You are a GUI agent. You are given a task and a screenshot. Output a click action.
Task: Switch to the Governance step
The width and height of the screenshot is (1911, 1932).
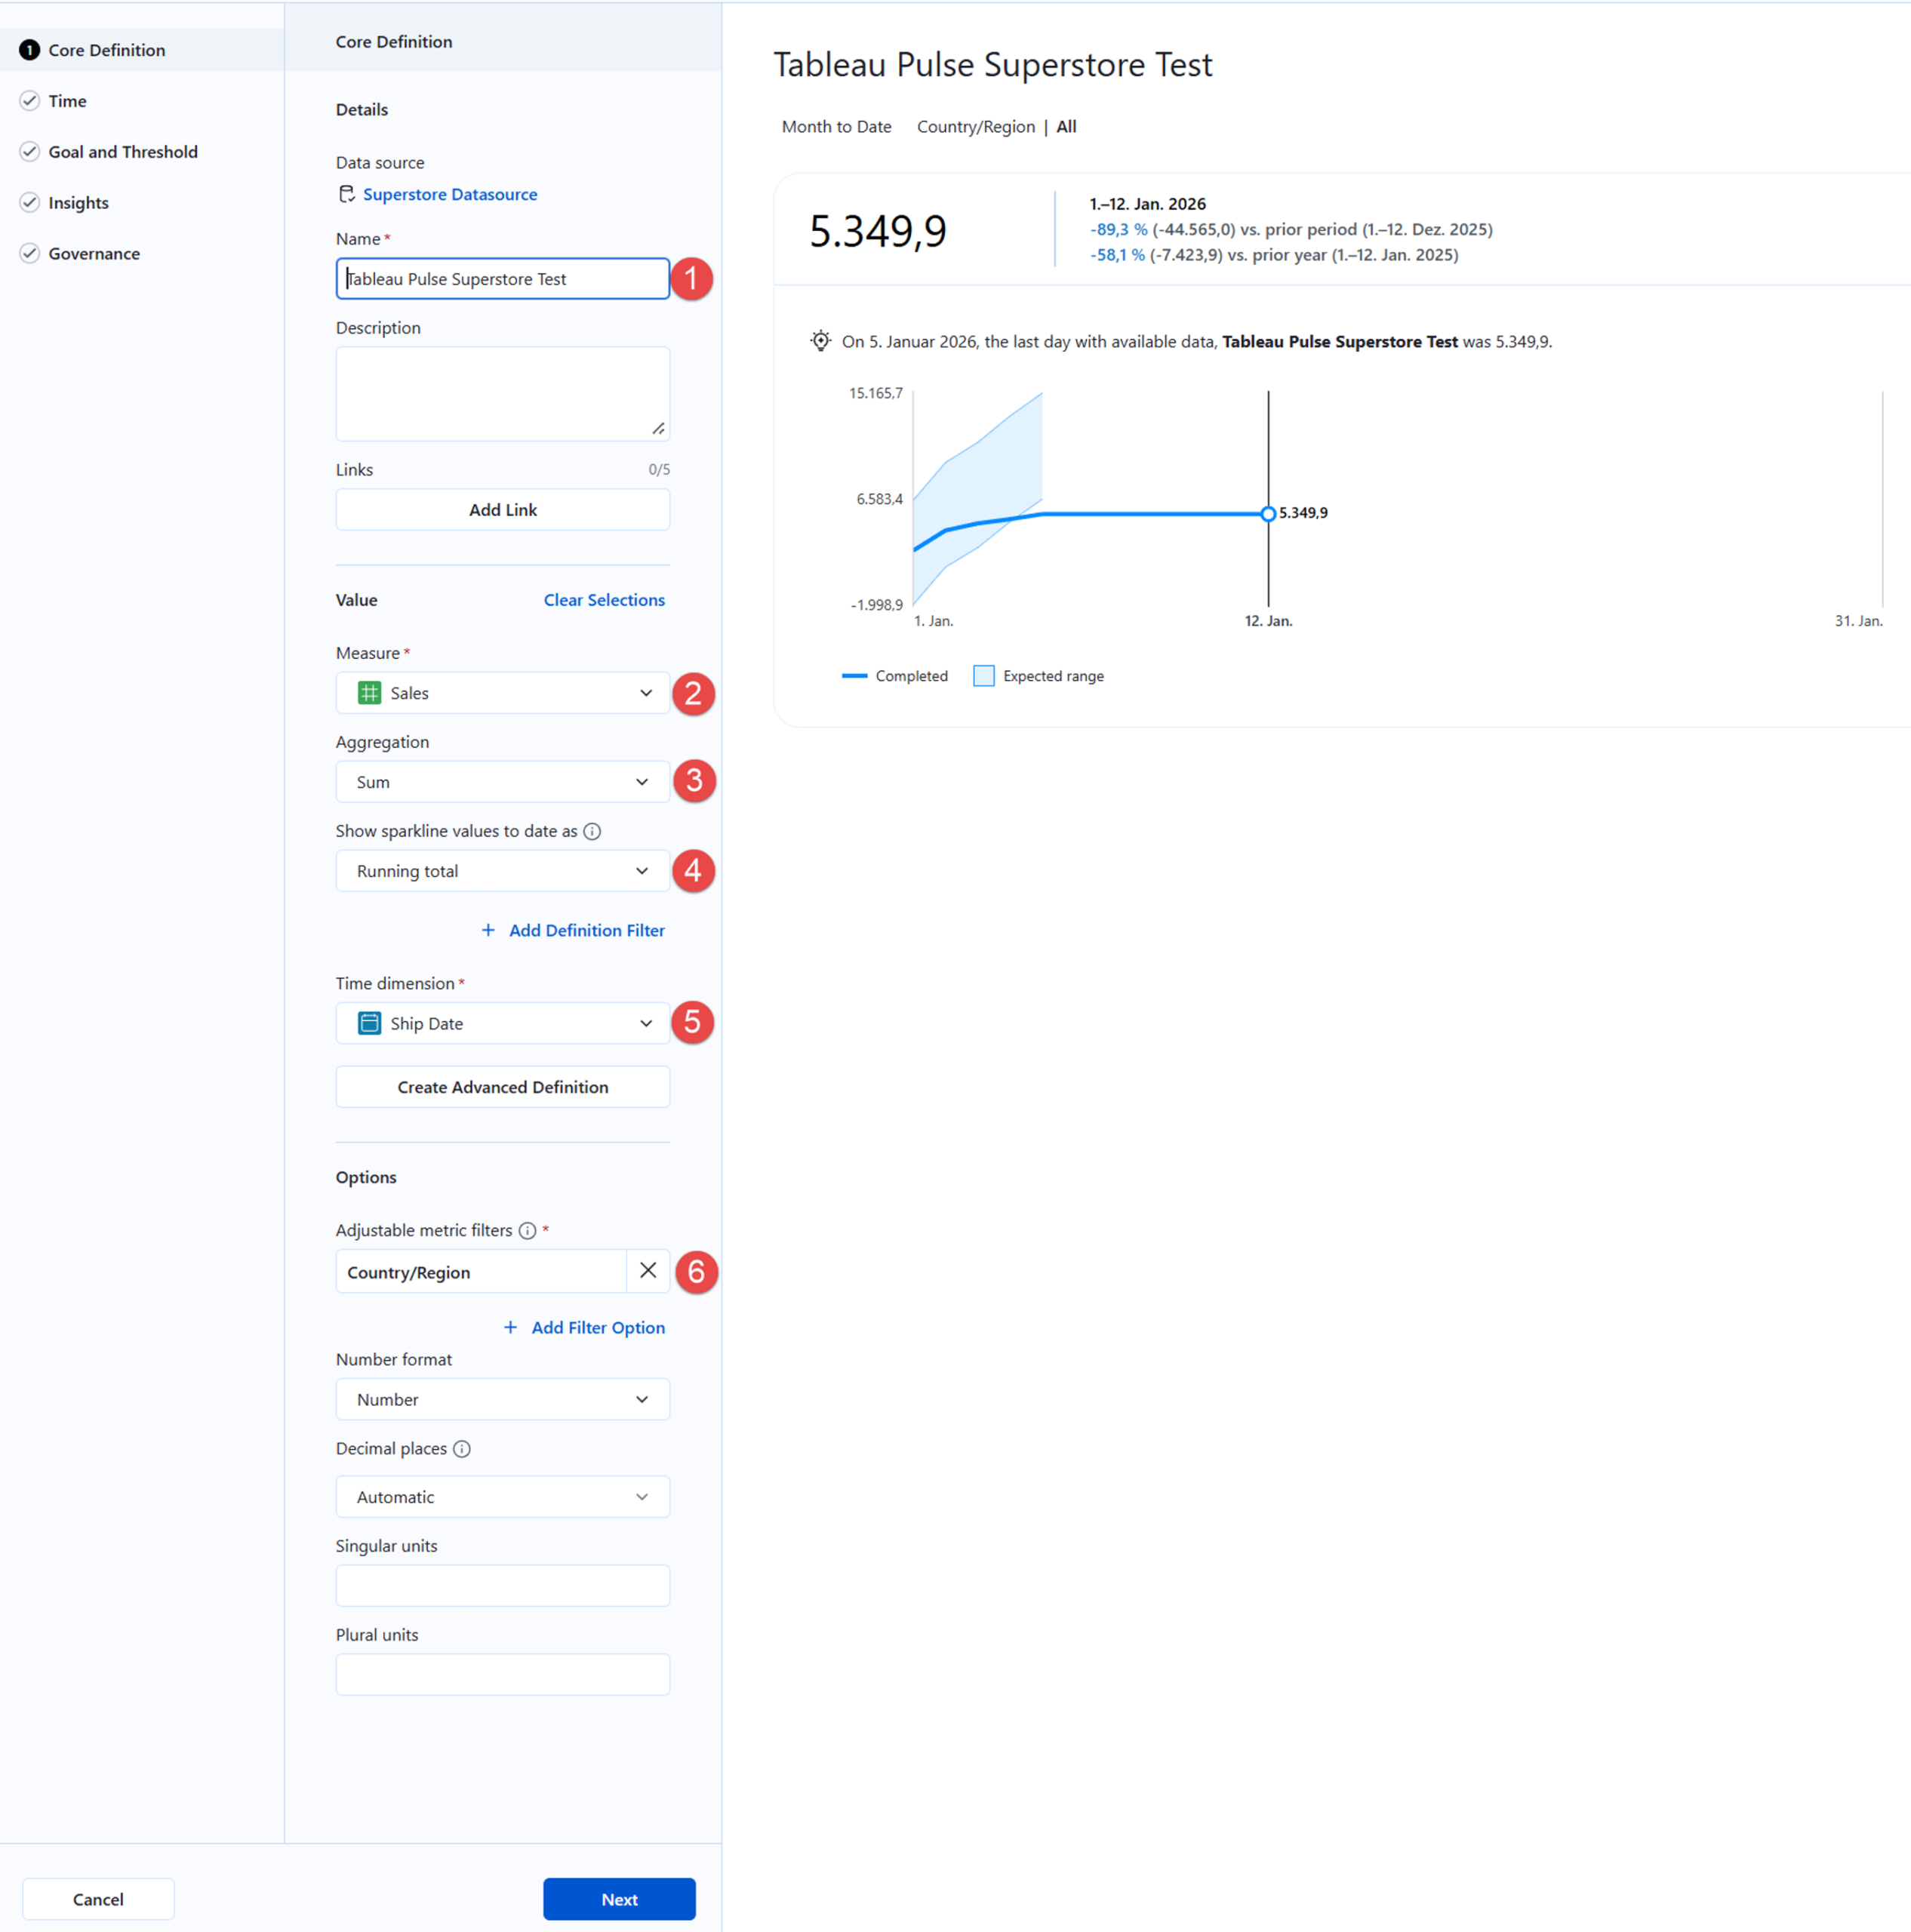[94, 254]
